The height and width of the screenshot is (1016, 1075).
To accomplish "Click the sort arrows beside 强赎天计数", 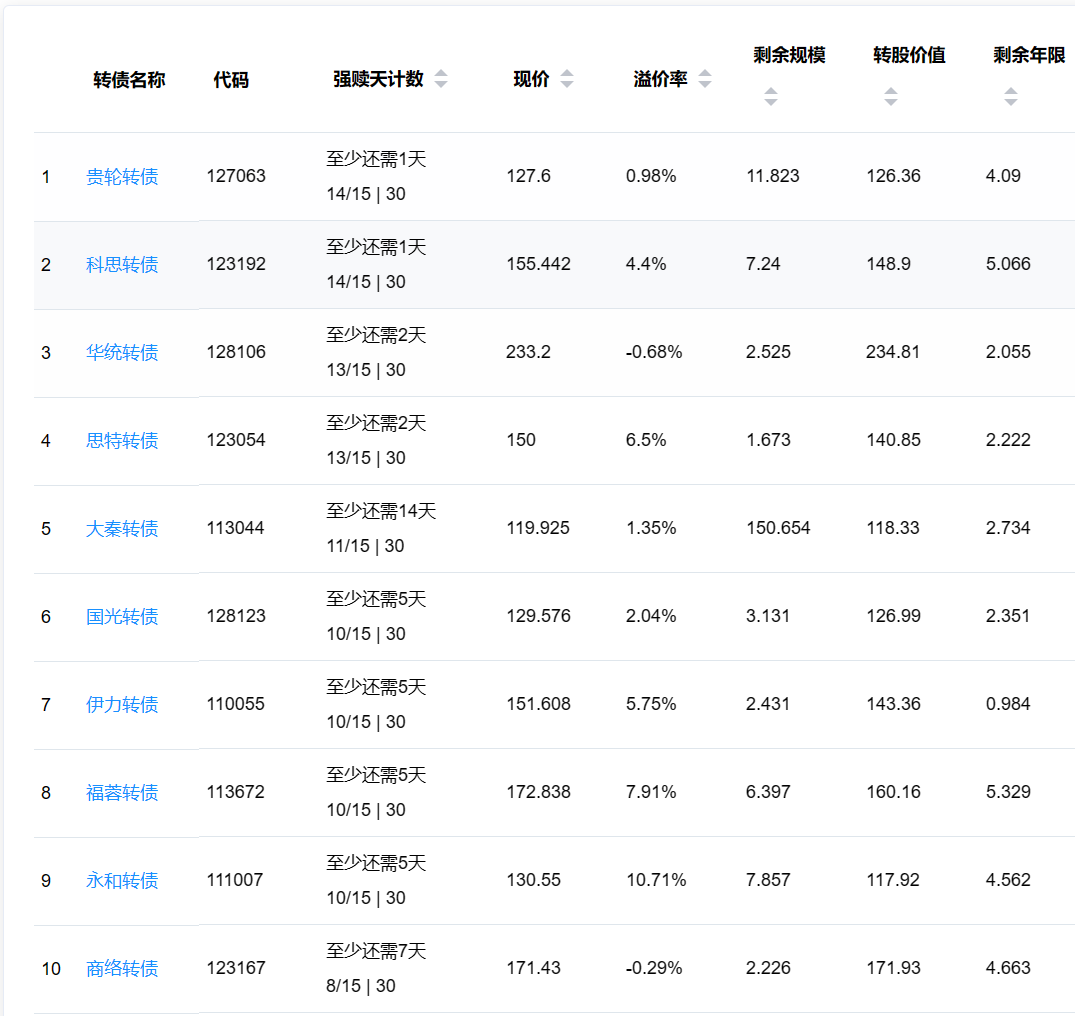I will (x=441, y=80).
